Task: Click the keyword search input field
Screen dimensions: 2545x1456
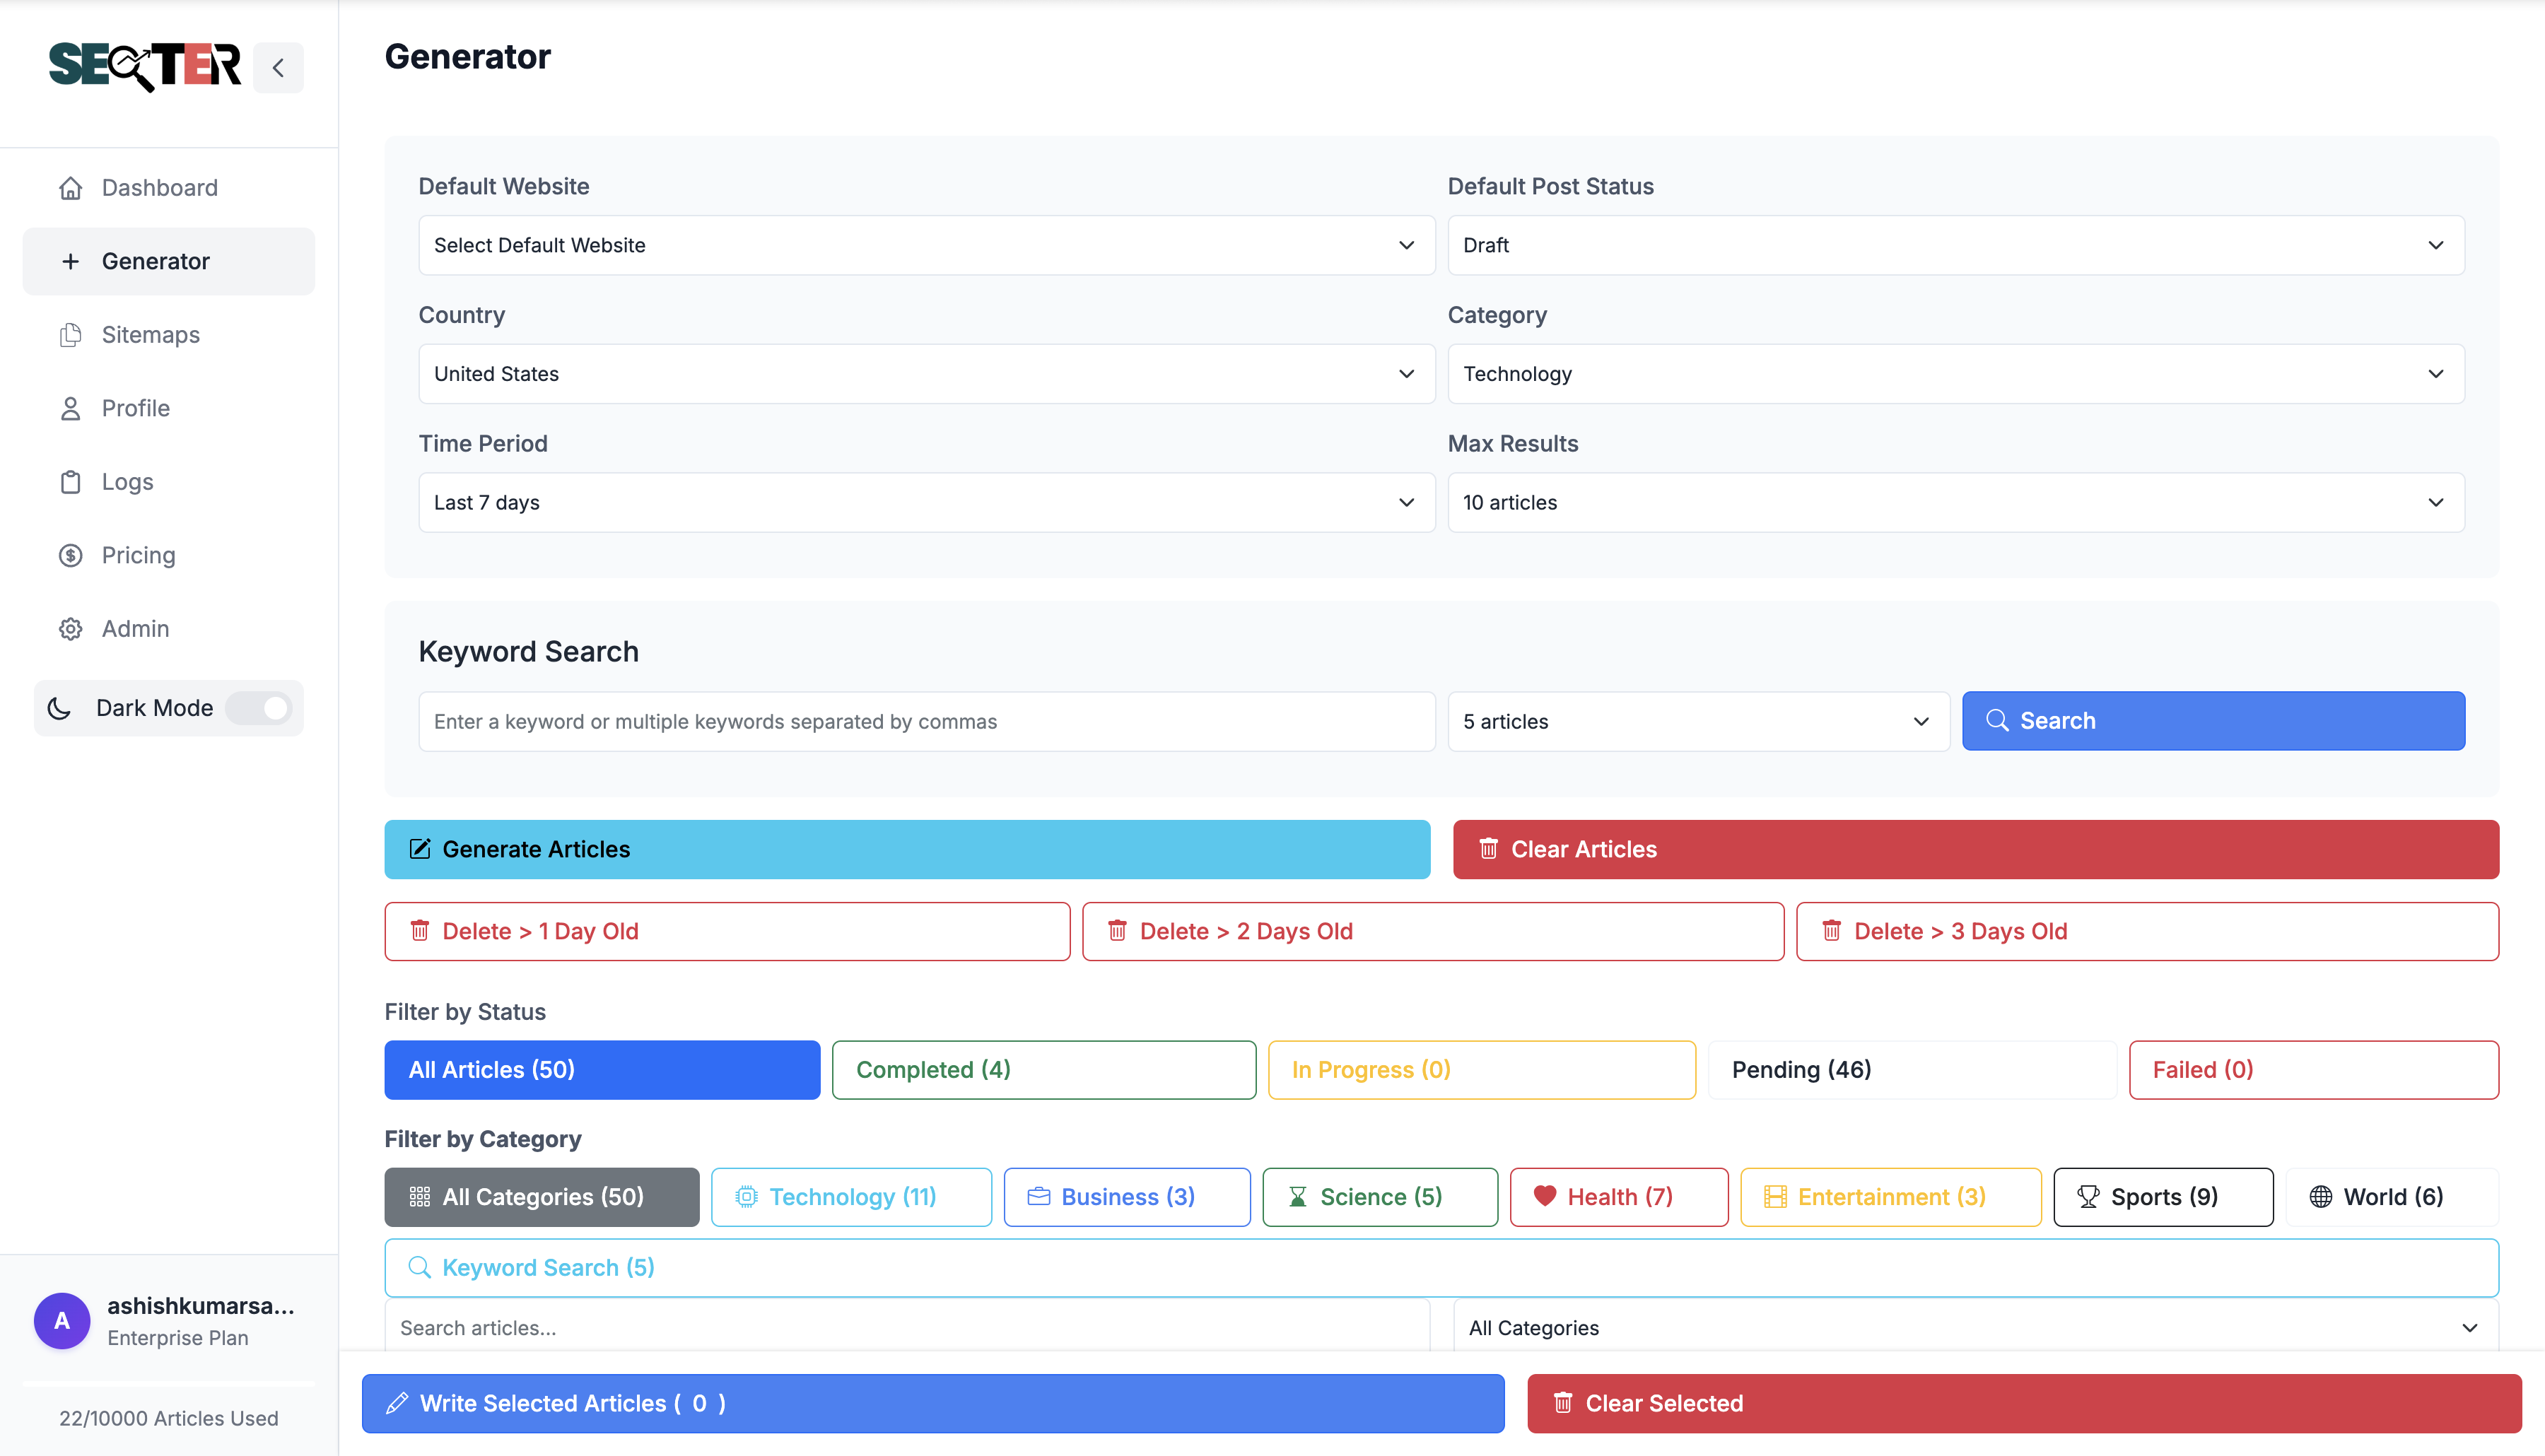Action: coord(926,721)
